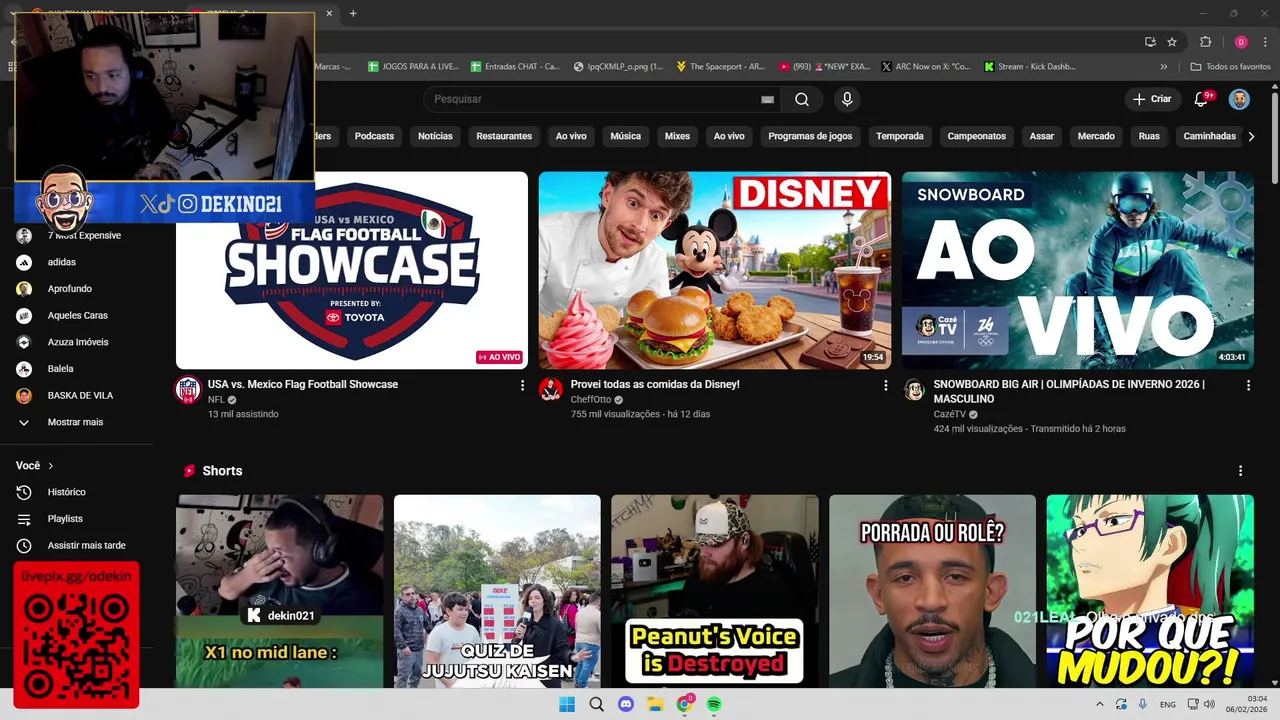Open a new browser tab

point(353,13)
